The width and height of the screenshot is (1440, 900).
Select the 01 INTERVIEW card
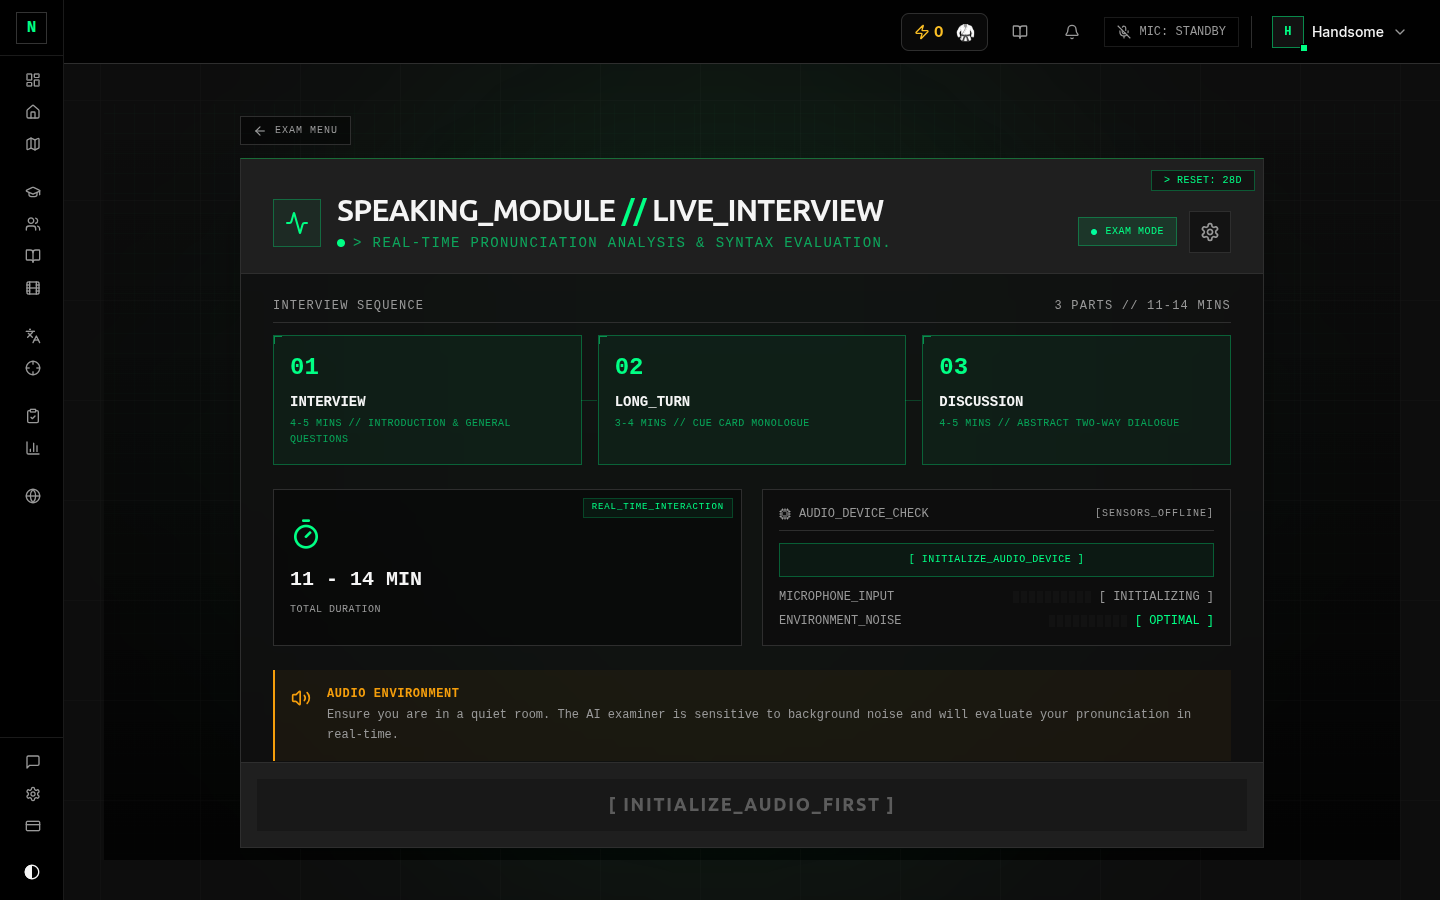point(427,400)
